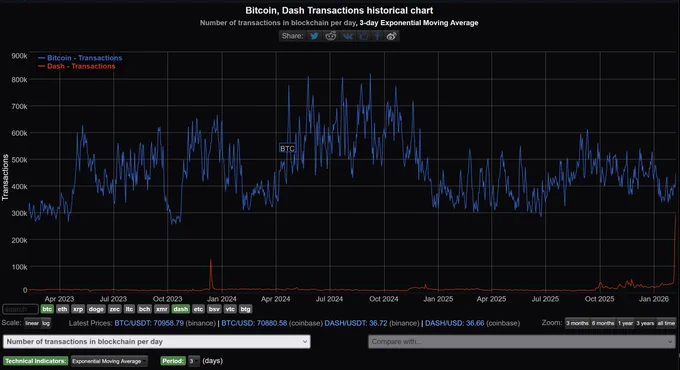Click the pentagon share icon beside VK
This screenshot has width=680, height=370.
(x=363, y=36)
